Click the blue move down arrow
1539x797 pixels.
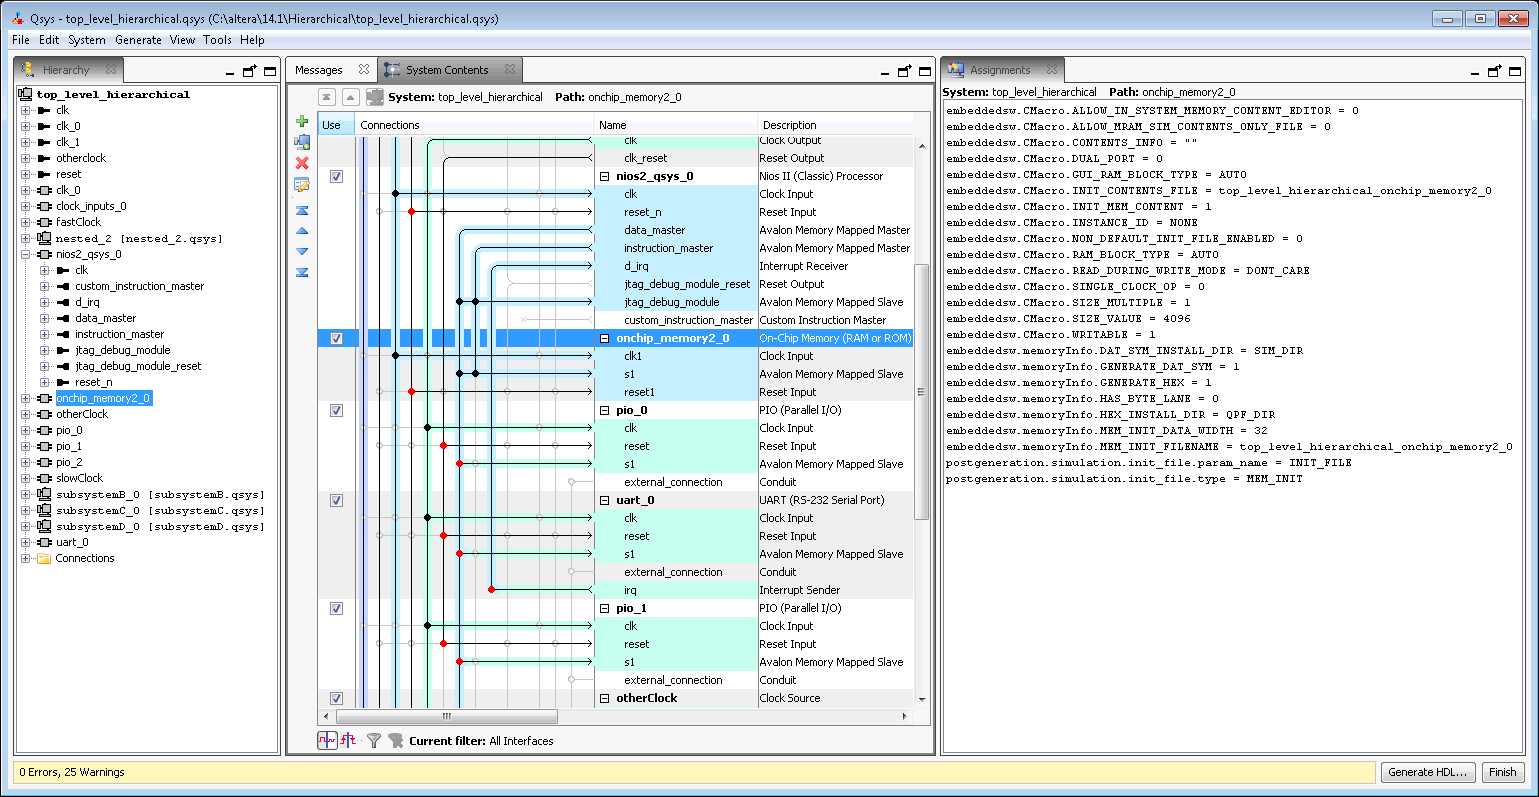coord(302,251)
